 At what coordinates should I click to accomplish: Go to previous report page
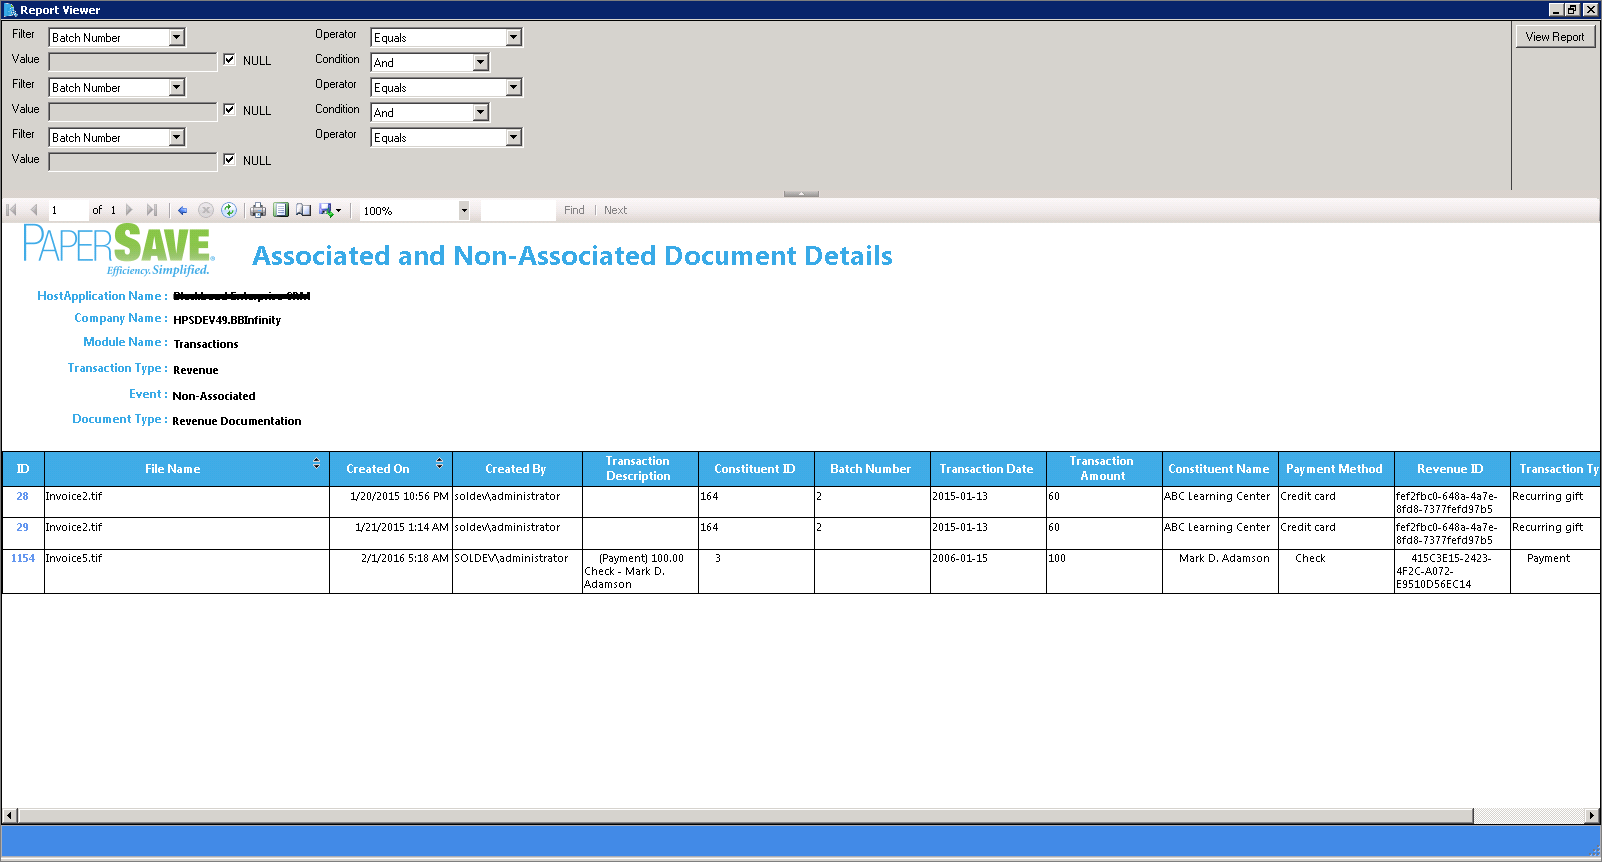34,210
